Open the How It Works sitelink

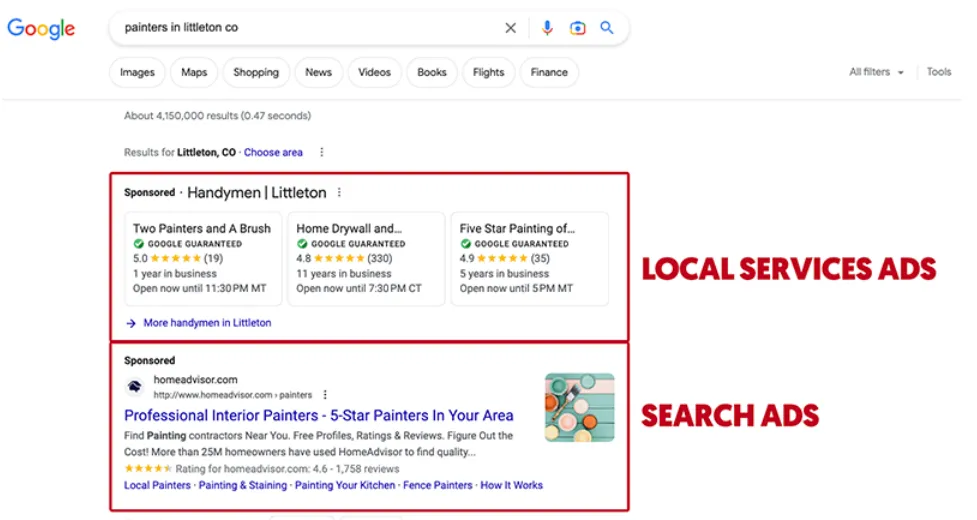(x=512, y=485)
